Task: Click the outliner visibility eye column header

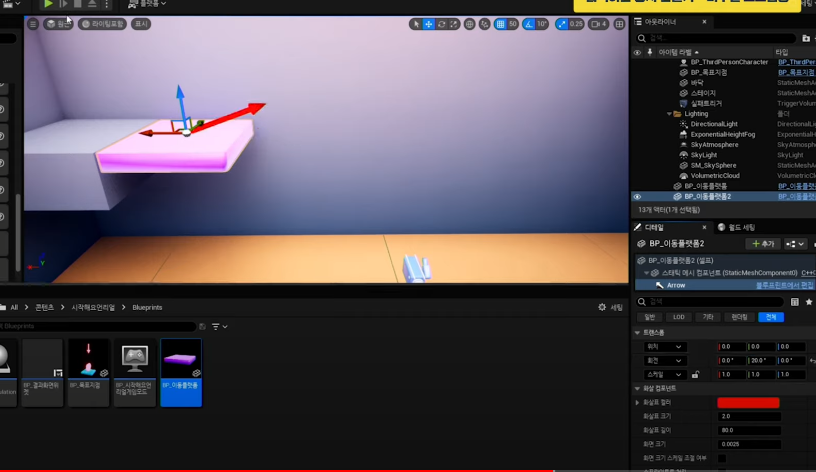Action: [x=637, y=52]
